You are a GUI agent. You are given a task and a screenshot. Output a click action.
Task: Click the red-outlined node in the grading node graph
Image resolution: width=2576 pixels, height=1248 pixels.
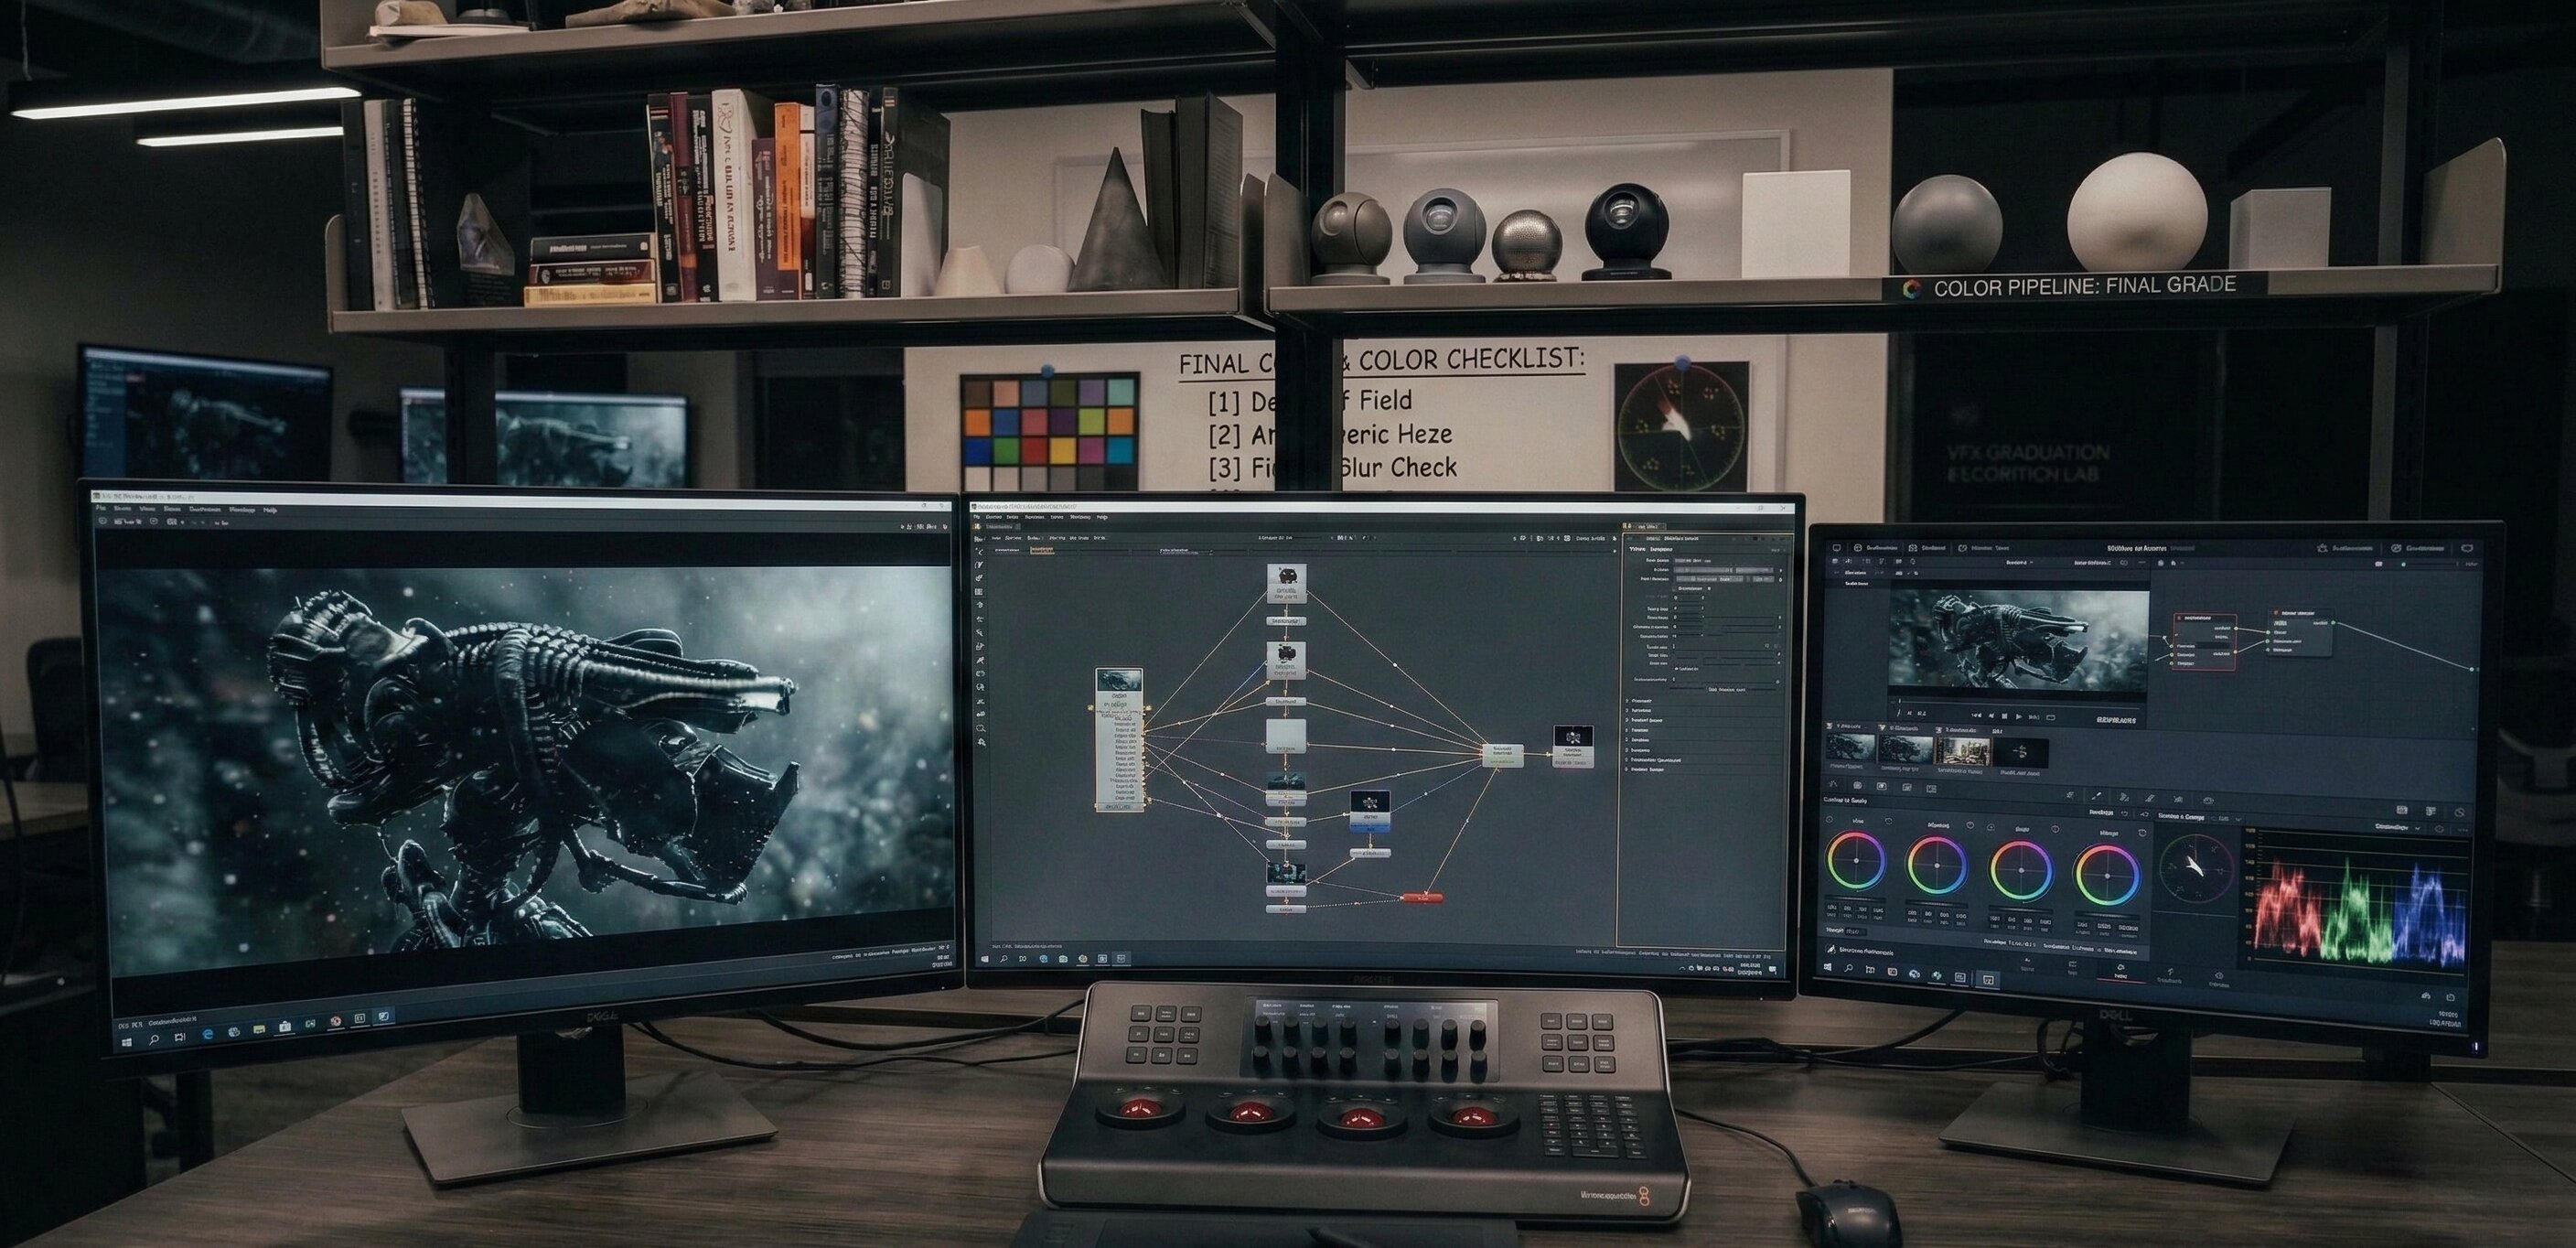pyautogui.click(x=2205, y=640)
